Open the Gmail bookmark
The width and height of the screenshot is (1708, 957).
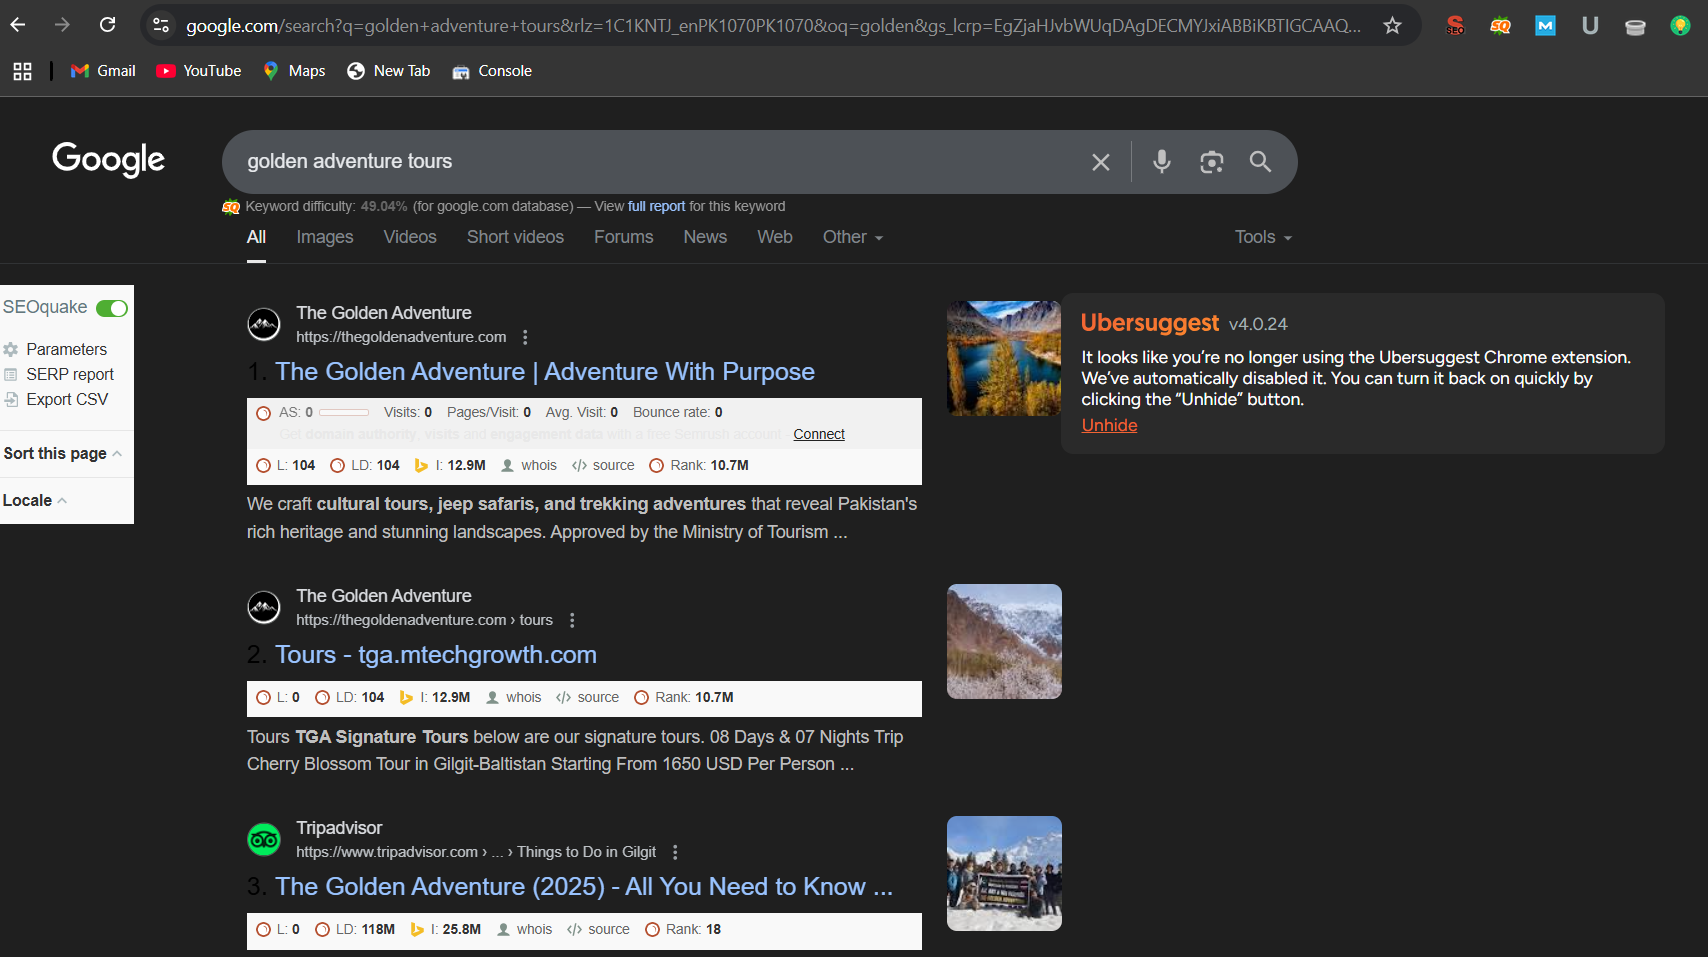pos(103,71)
